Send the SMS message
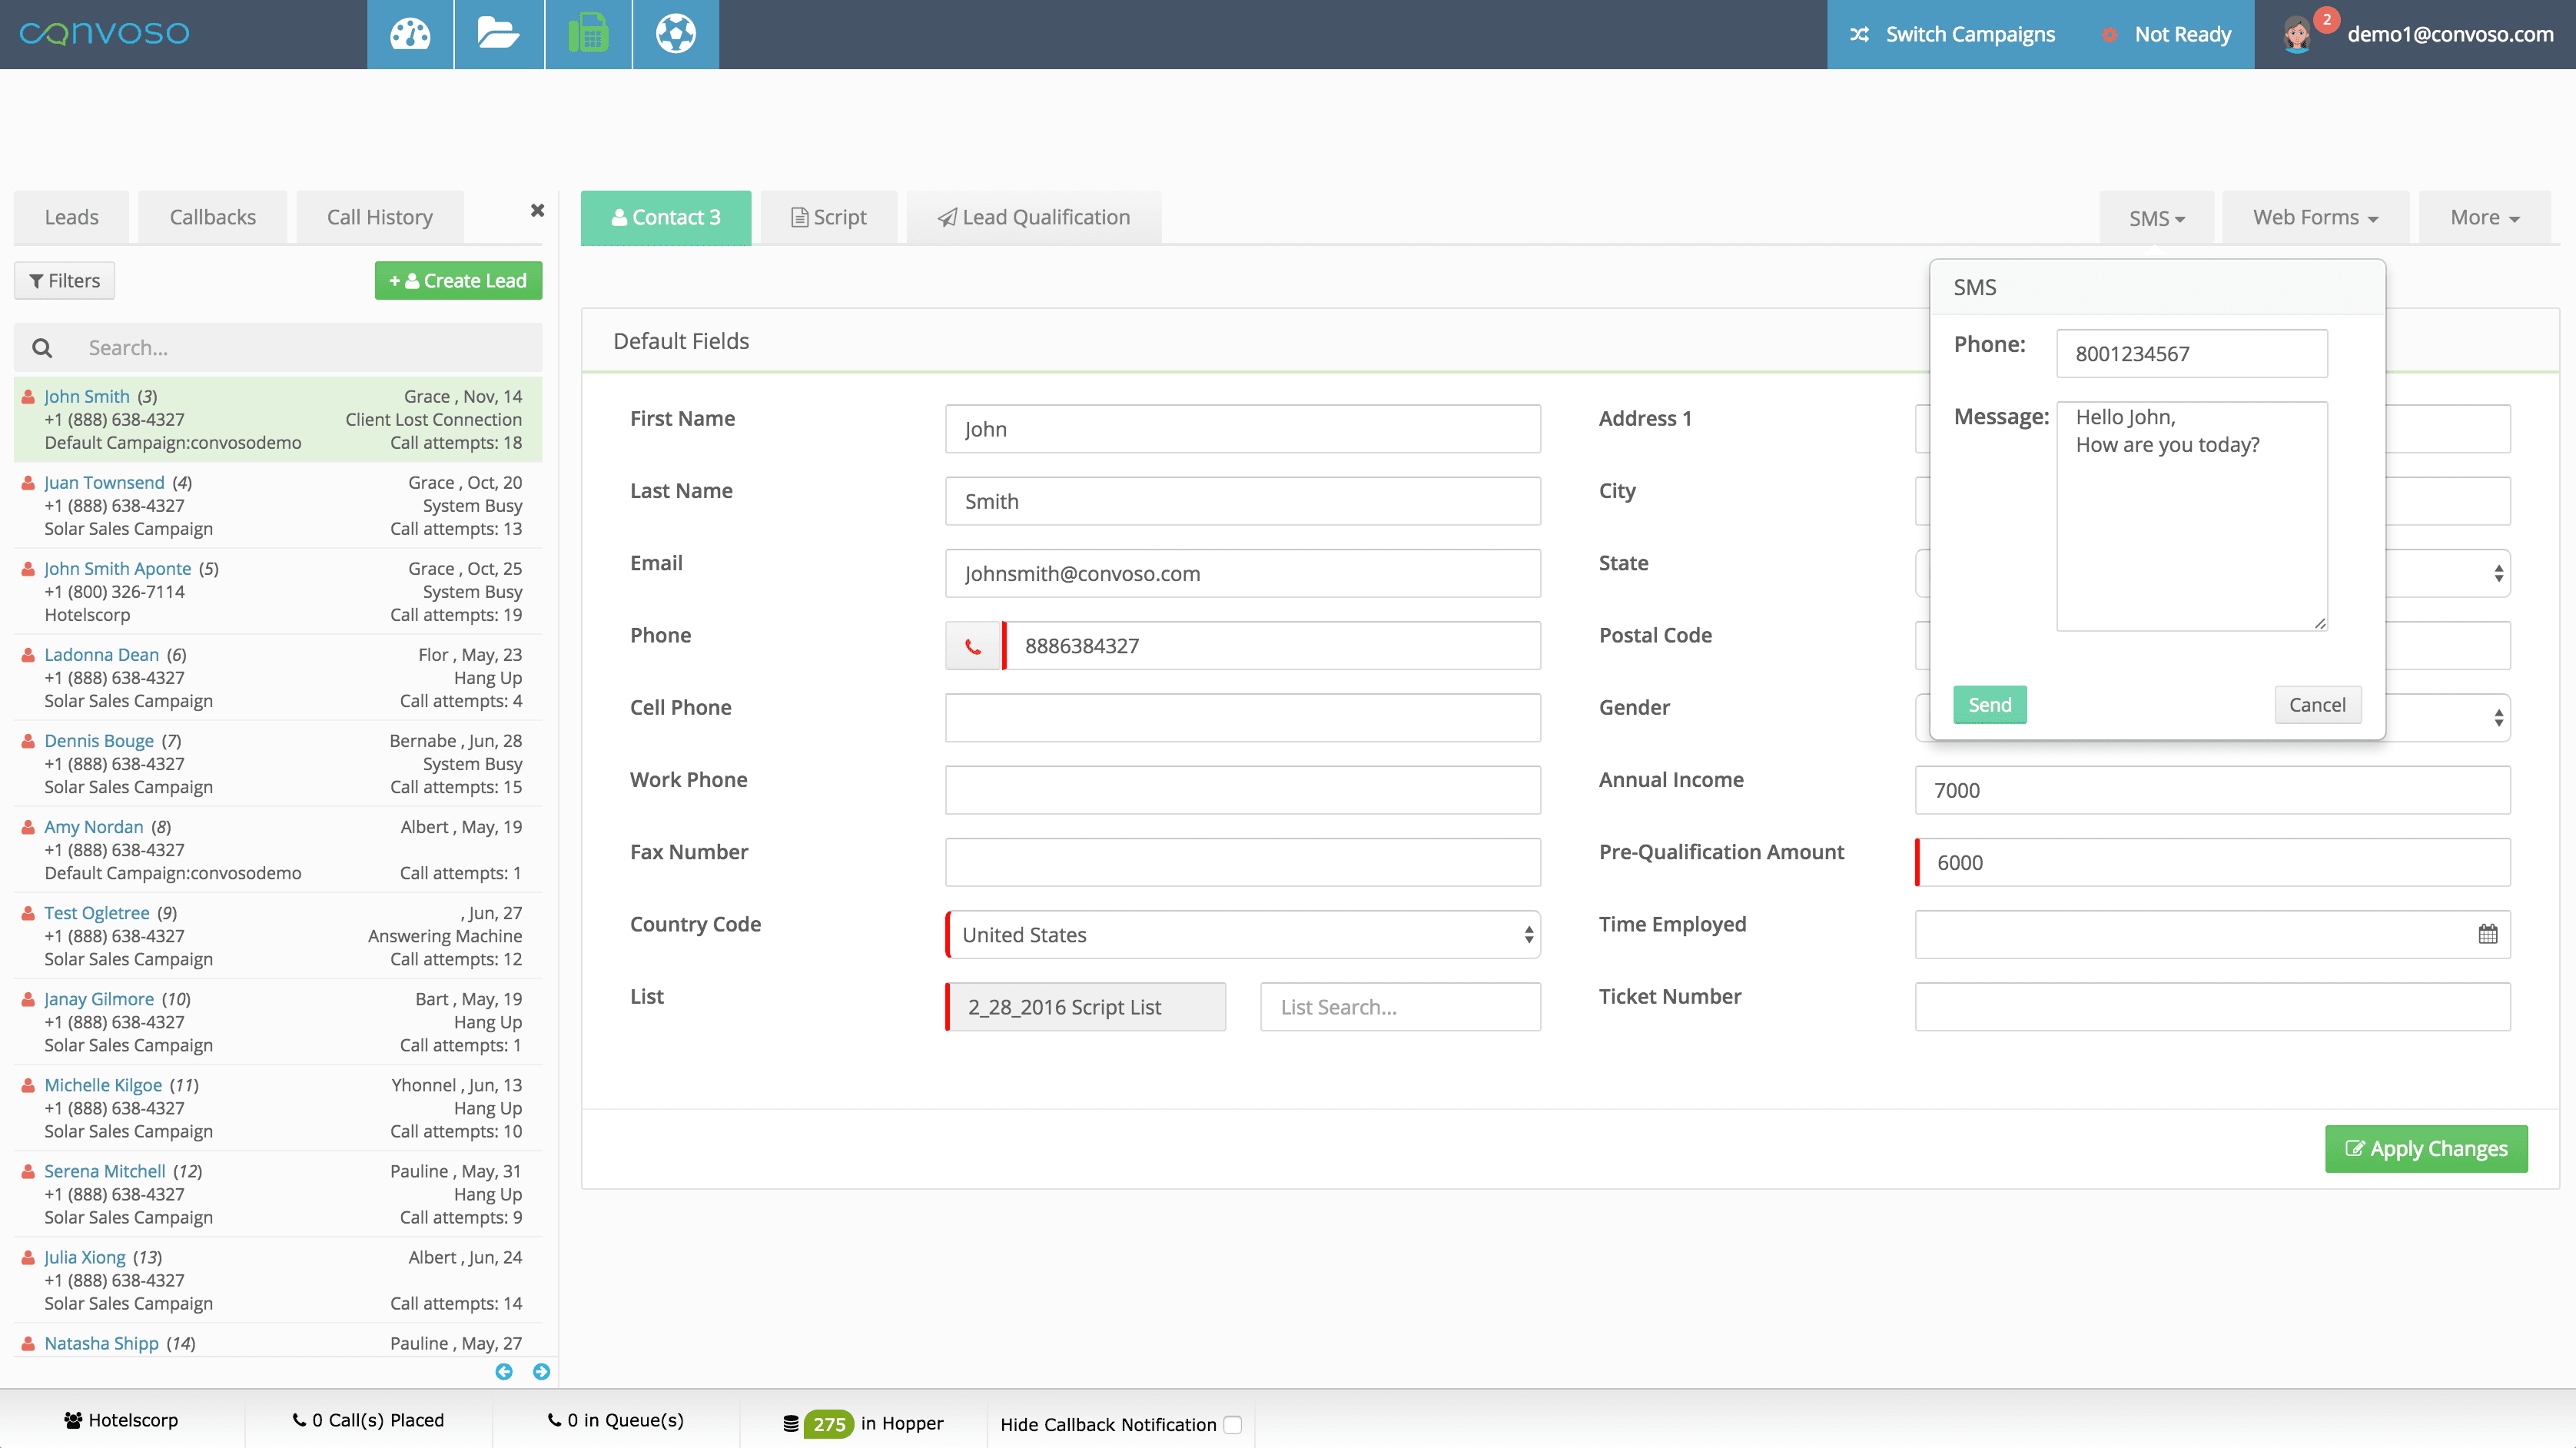 [1989, 704]
